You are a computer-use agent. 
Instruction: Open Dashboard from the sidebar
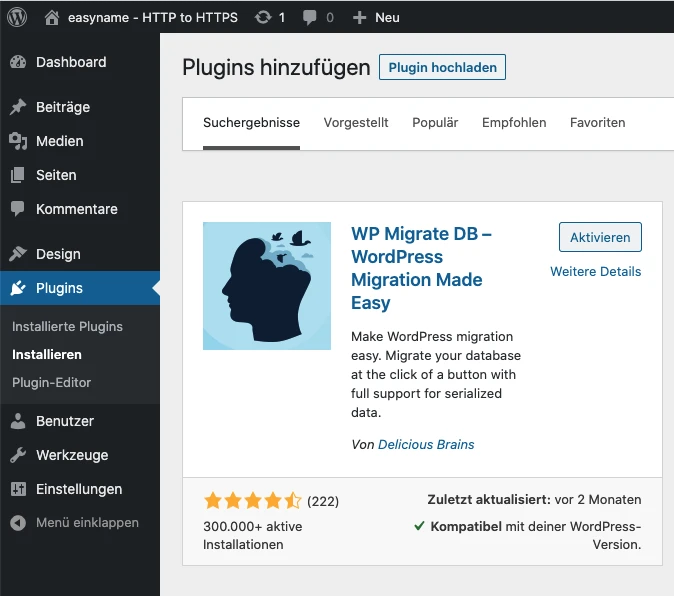click(70, 62)
